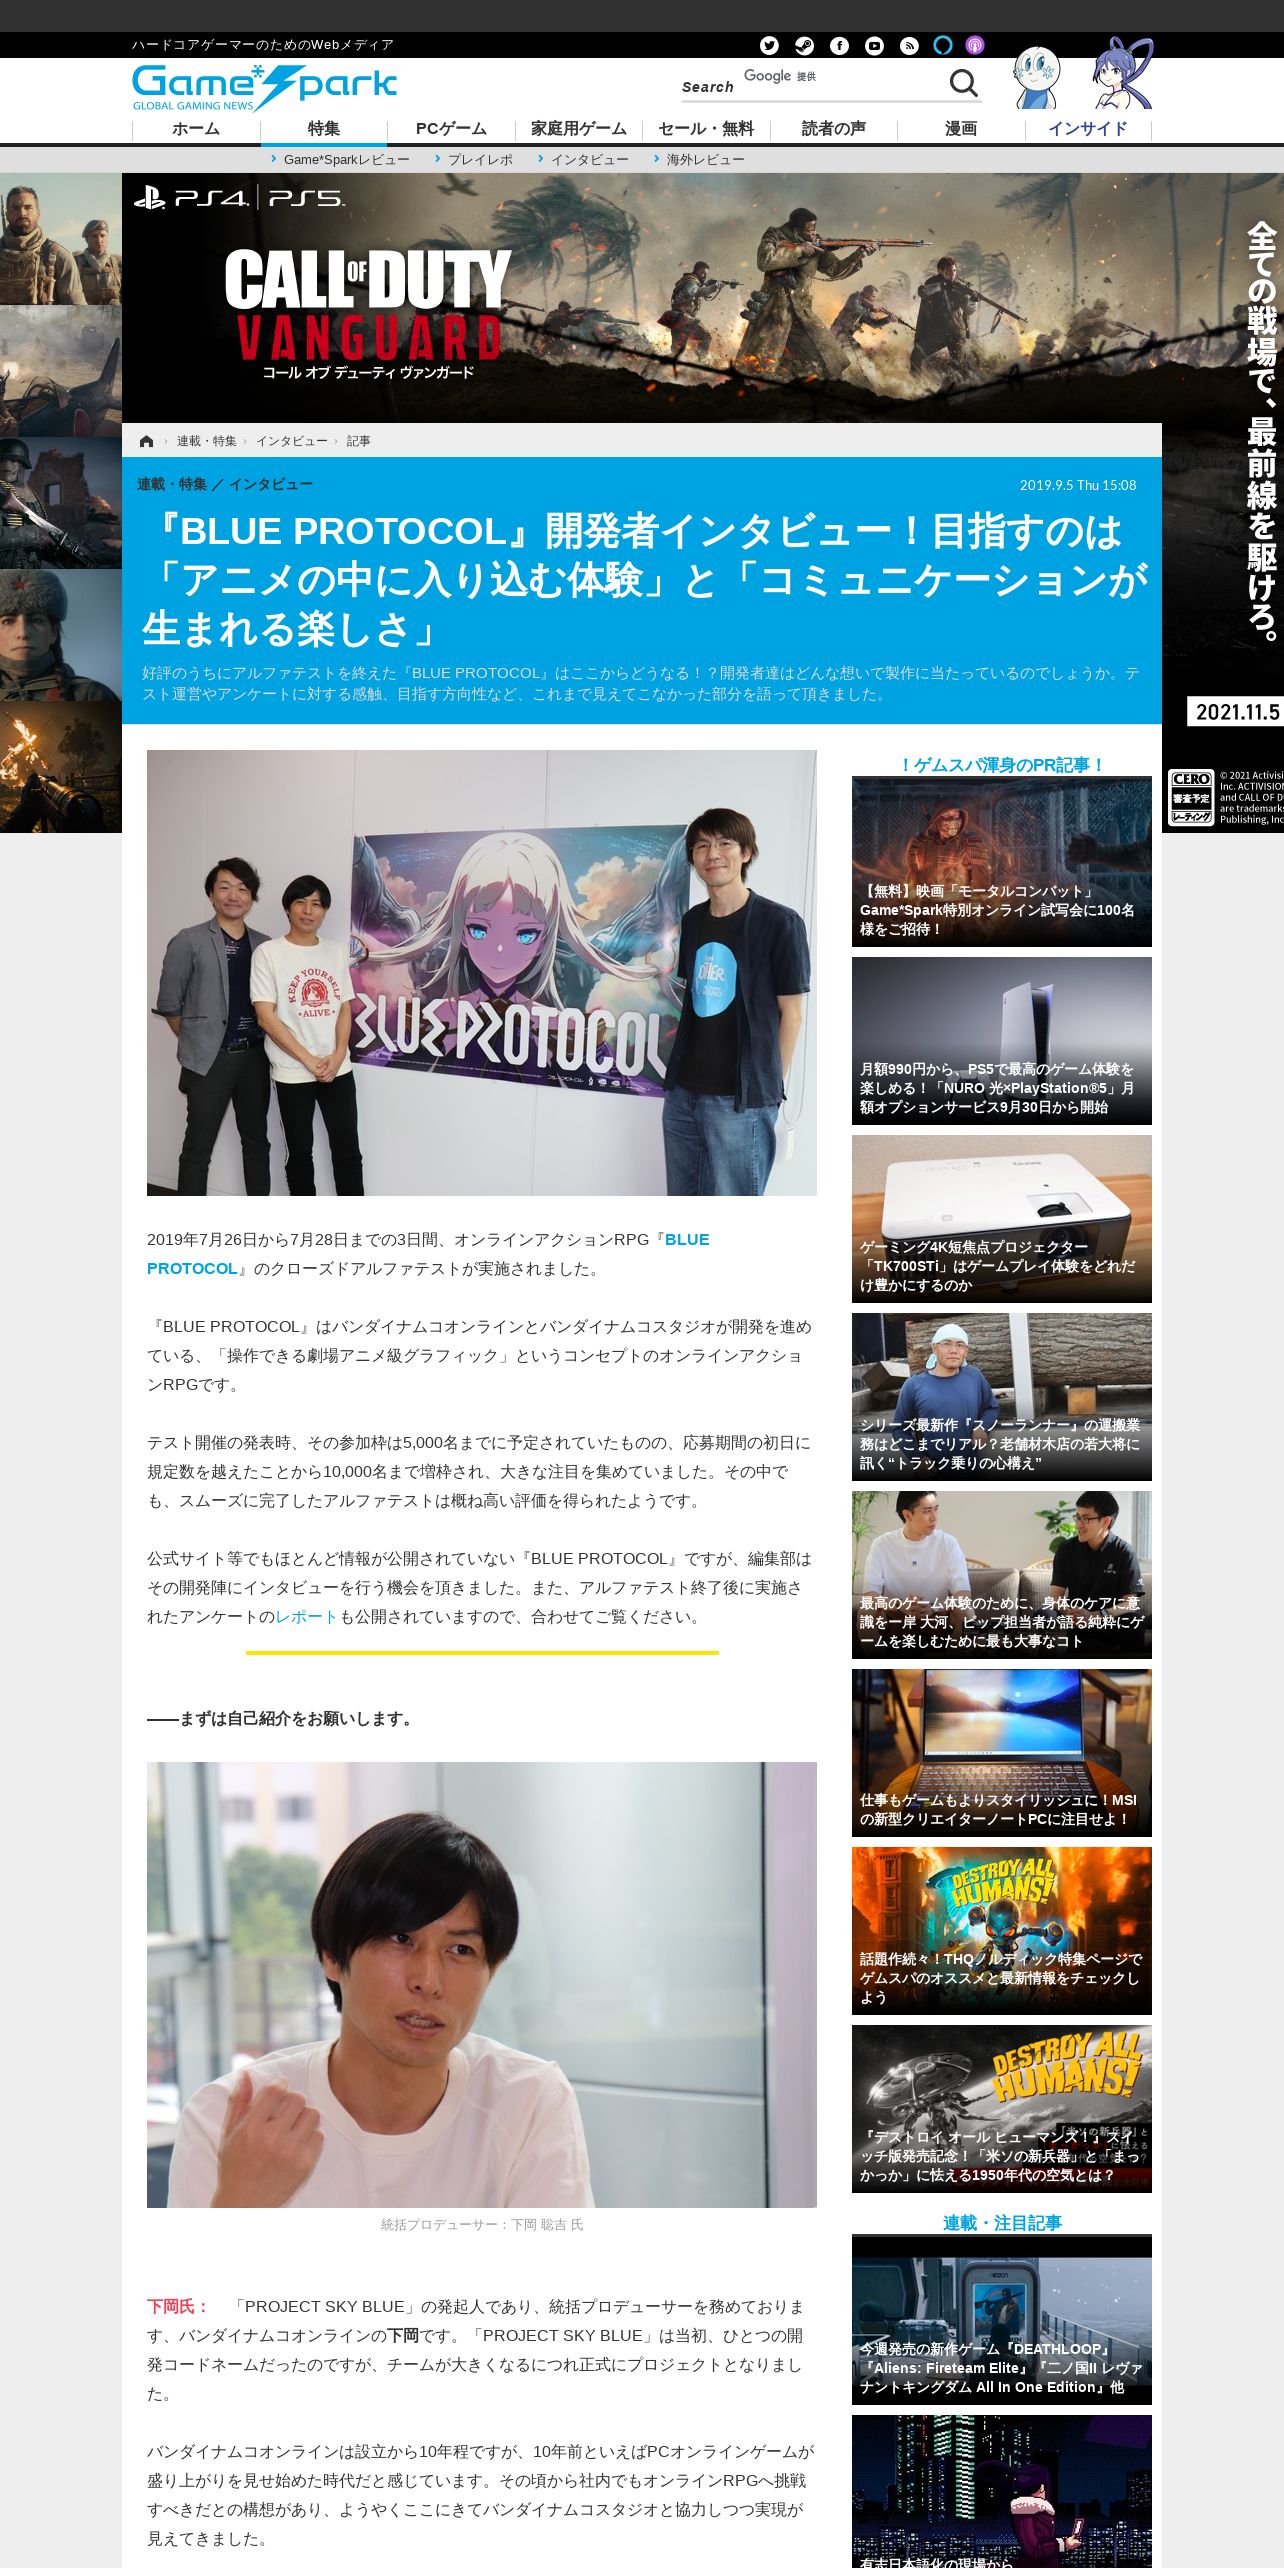
Task: Click the search magnifier icon
Action: [963, 83]
